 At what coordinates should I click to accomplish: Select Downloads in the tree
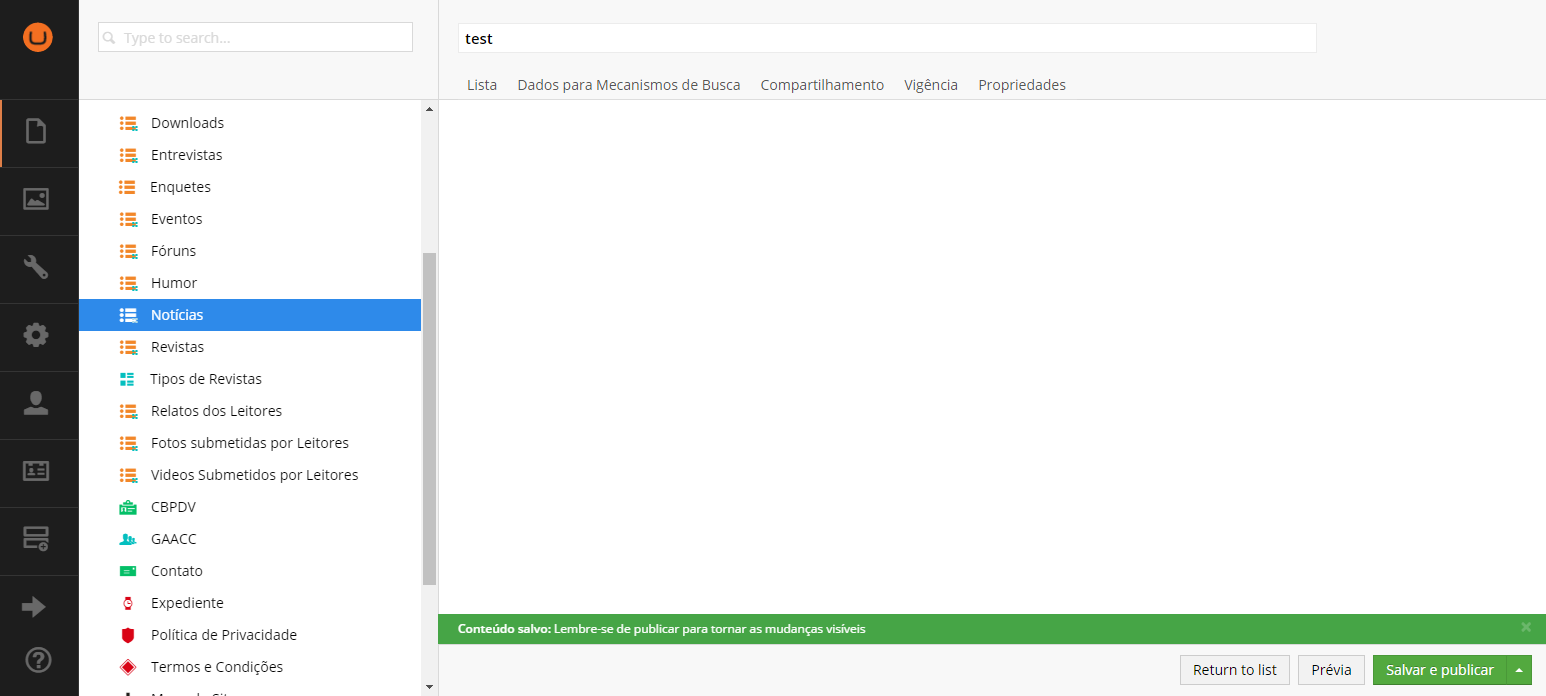188,123
